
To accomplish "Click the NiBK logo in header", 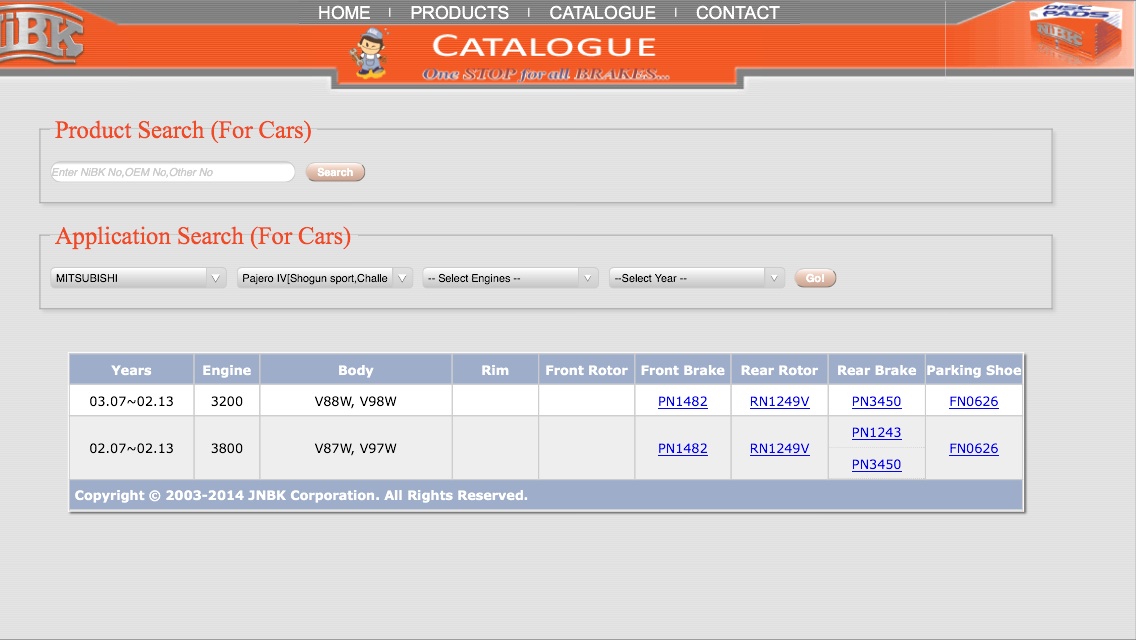I will coord(42,38).
